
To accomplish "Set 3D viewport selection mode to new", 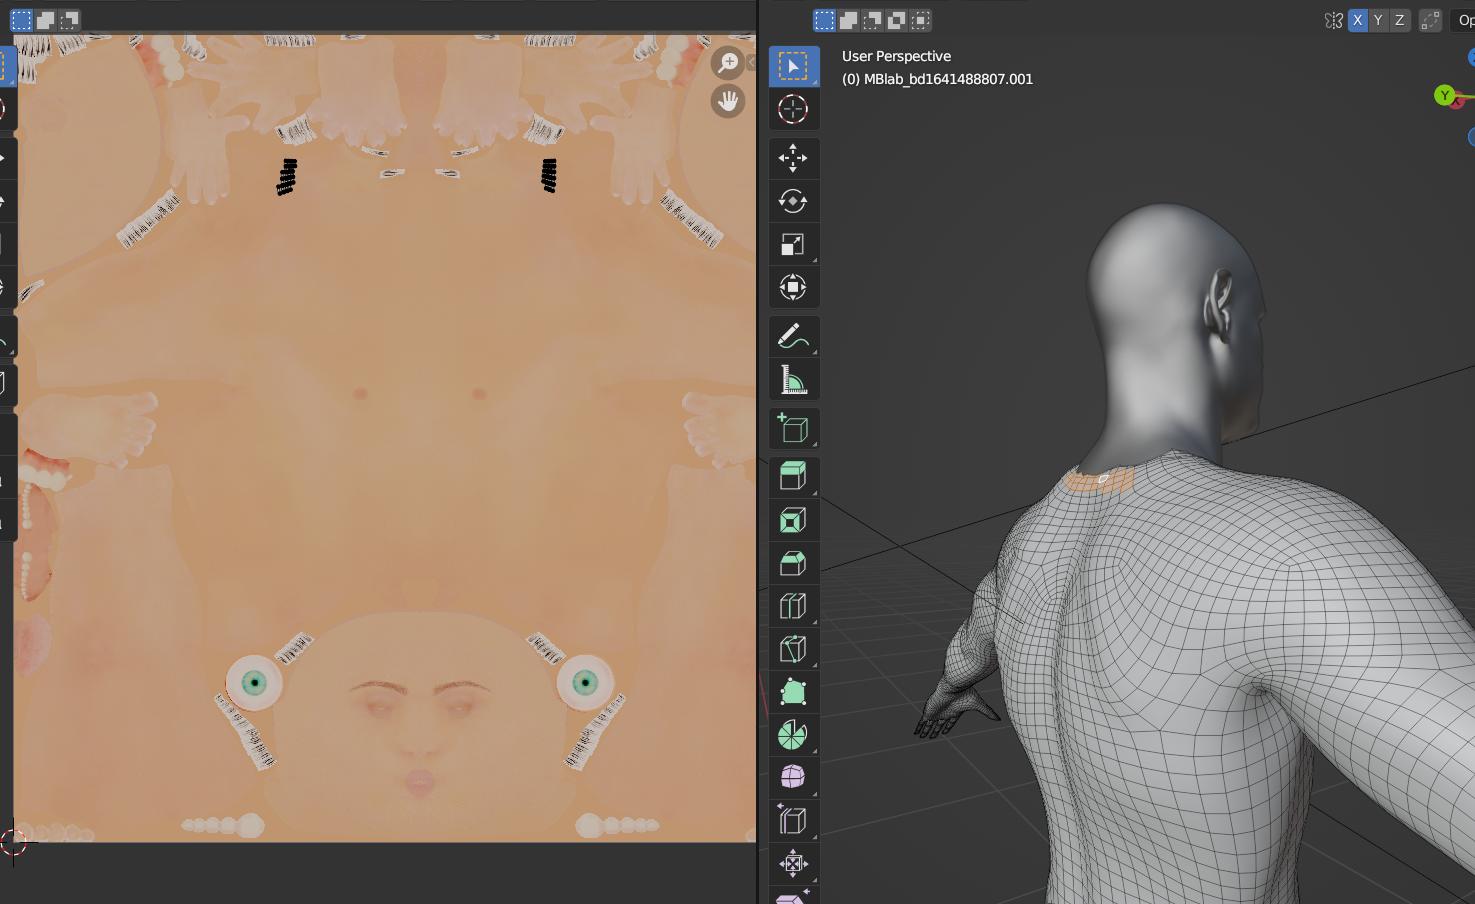I will click(x=824, y=20).
